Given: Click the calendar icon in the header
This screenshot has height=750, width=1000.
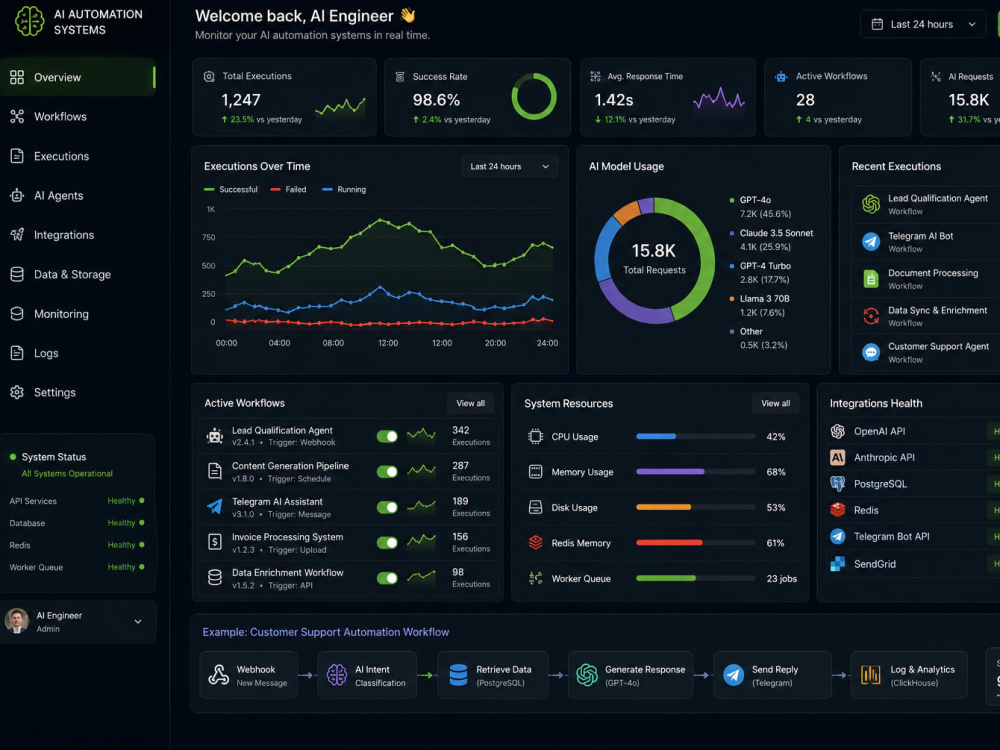Looking at the screenshot, I should 878,24.
